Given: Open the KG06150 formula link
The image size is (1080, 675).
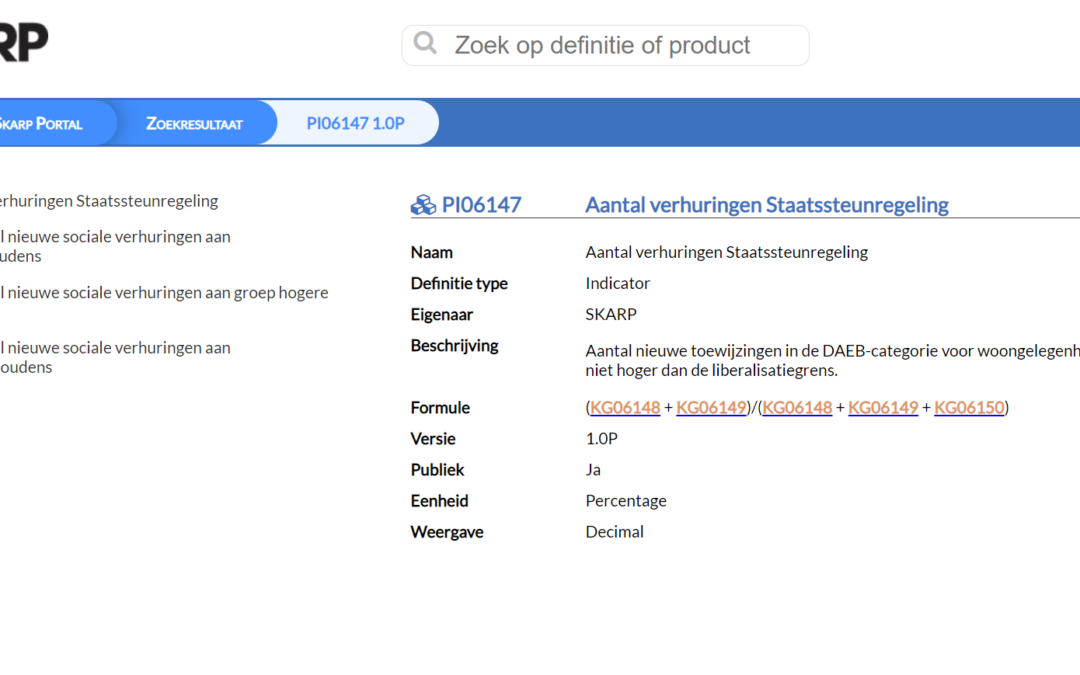Looking at the screenshot, I should pos(969,407).
